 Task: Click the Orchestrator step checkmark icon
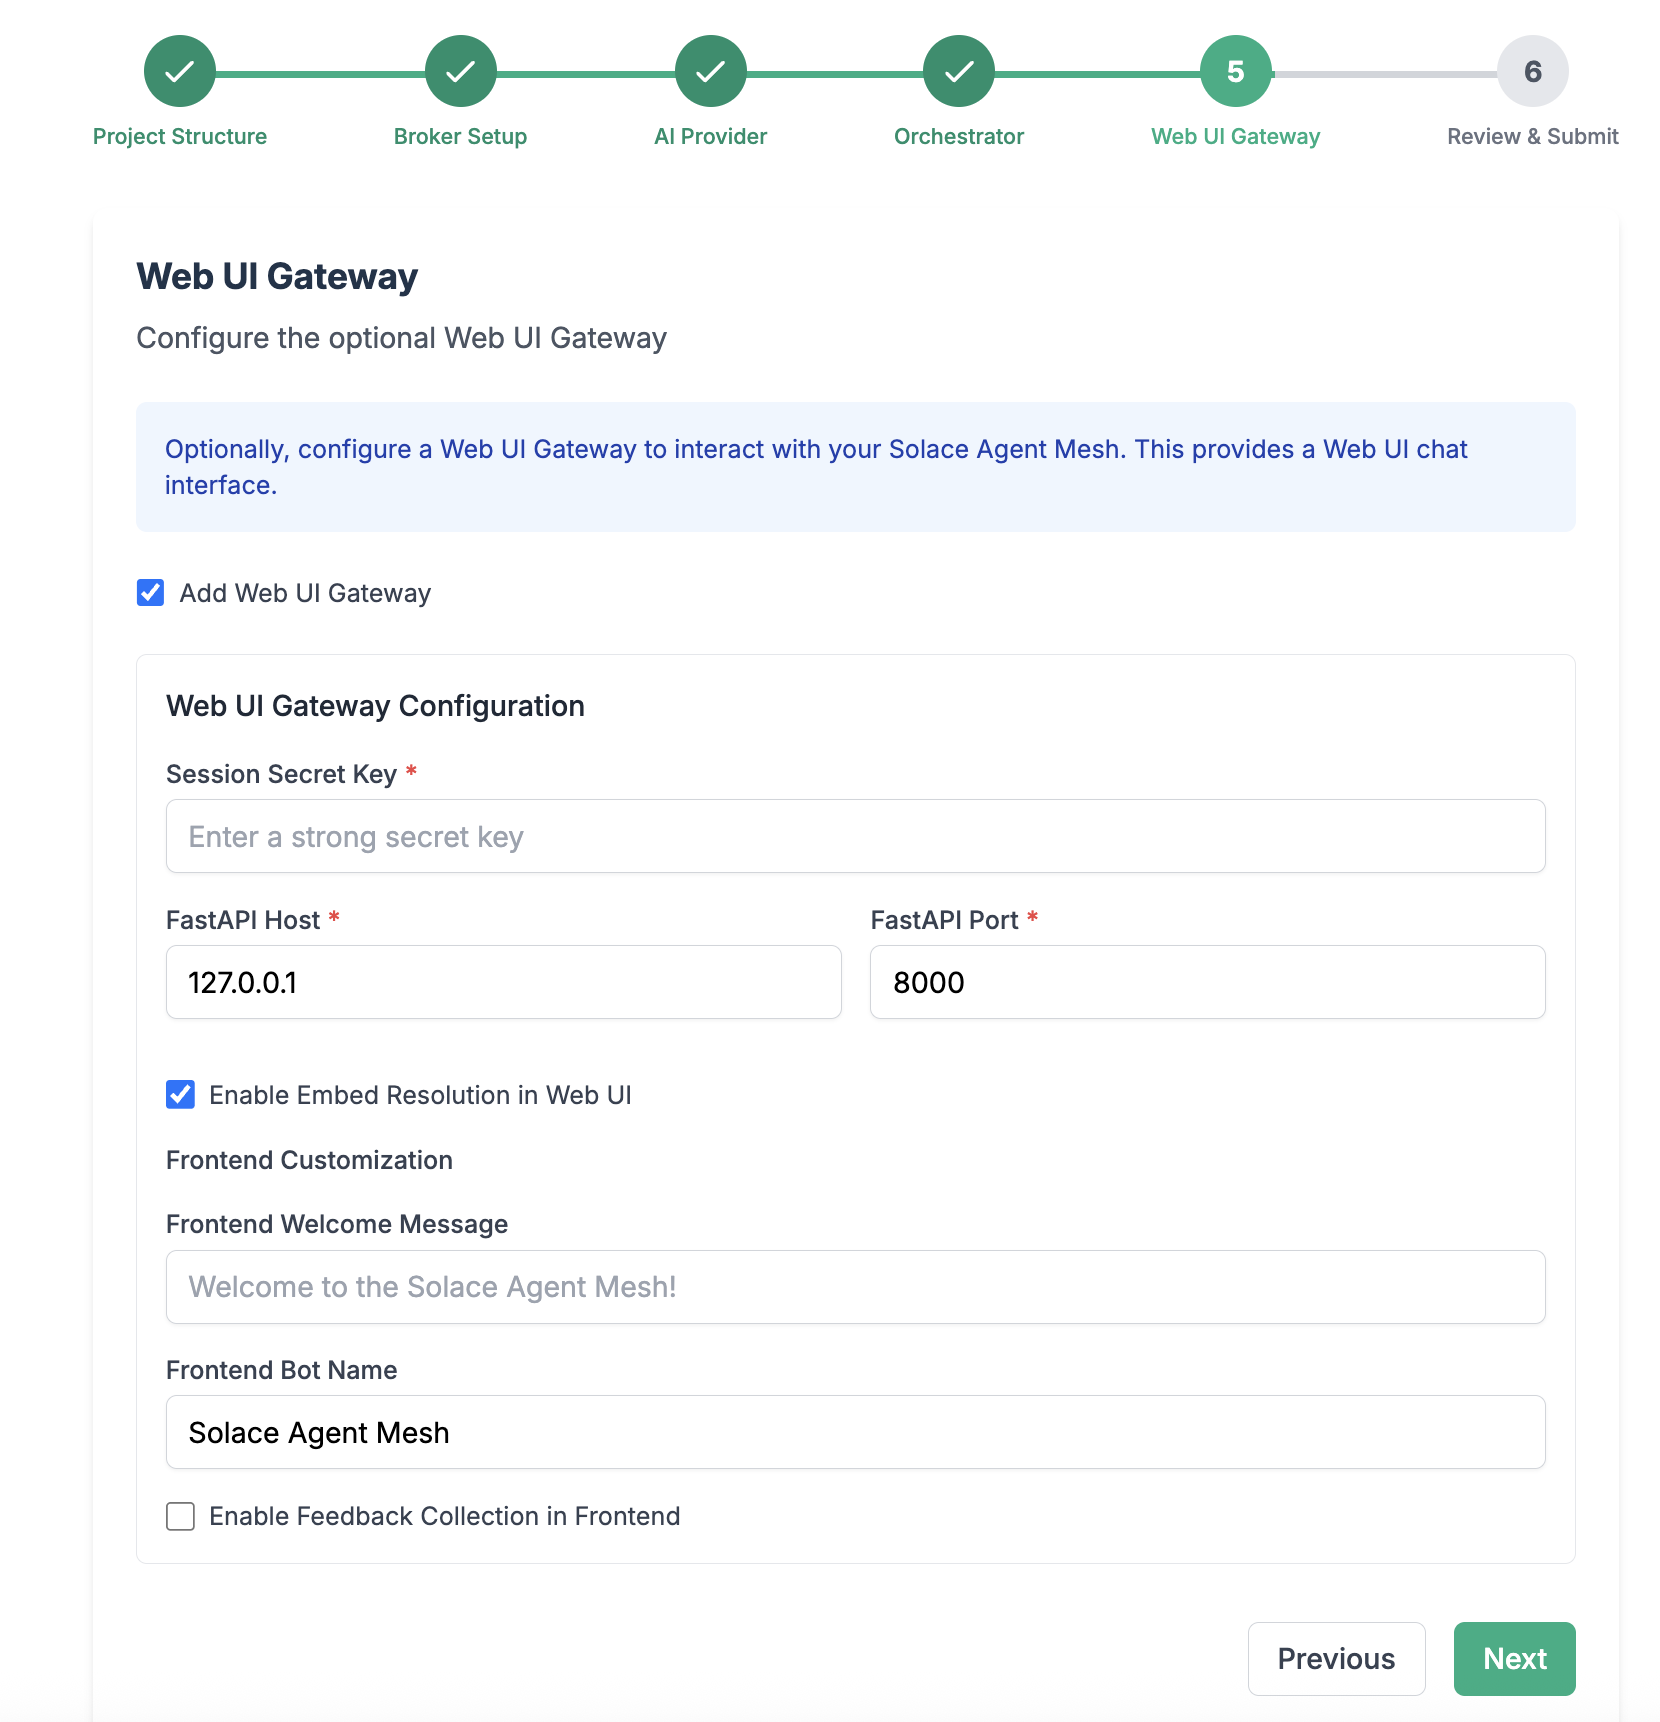958,71
